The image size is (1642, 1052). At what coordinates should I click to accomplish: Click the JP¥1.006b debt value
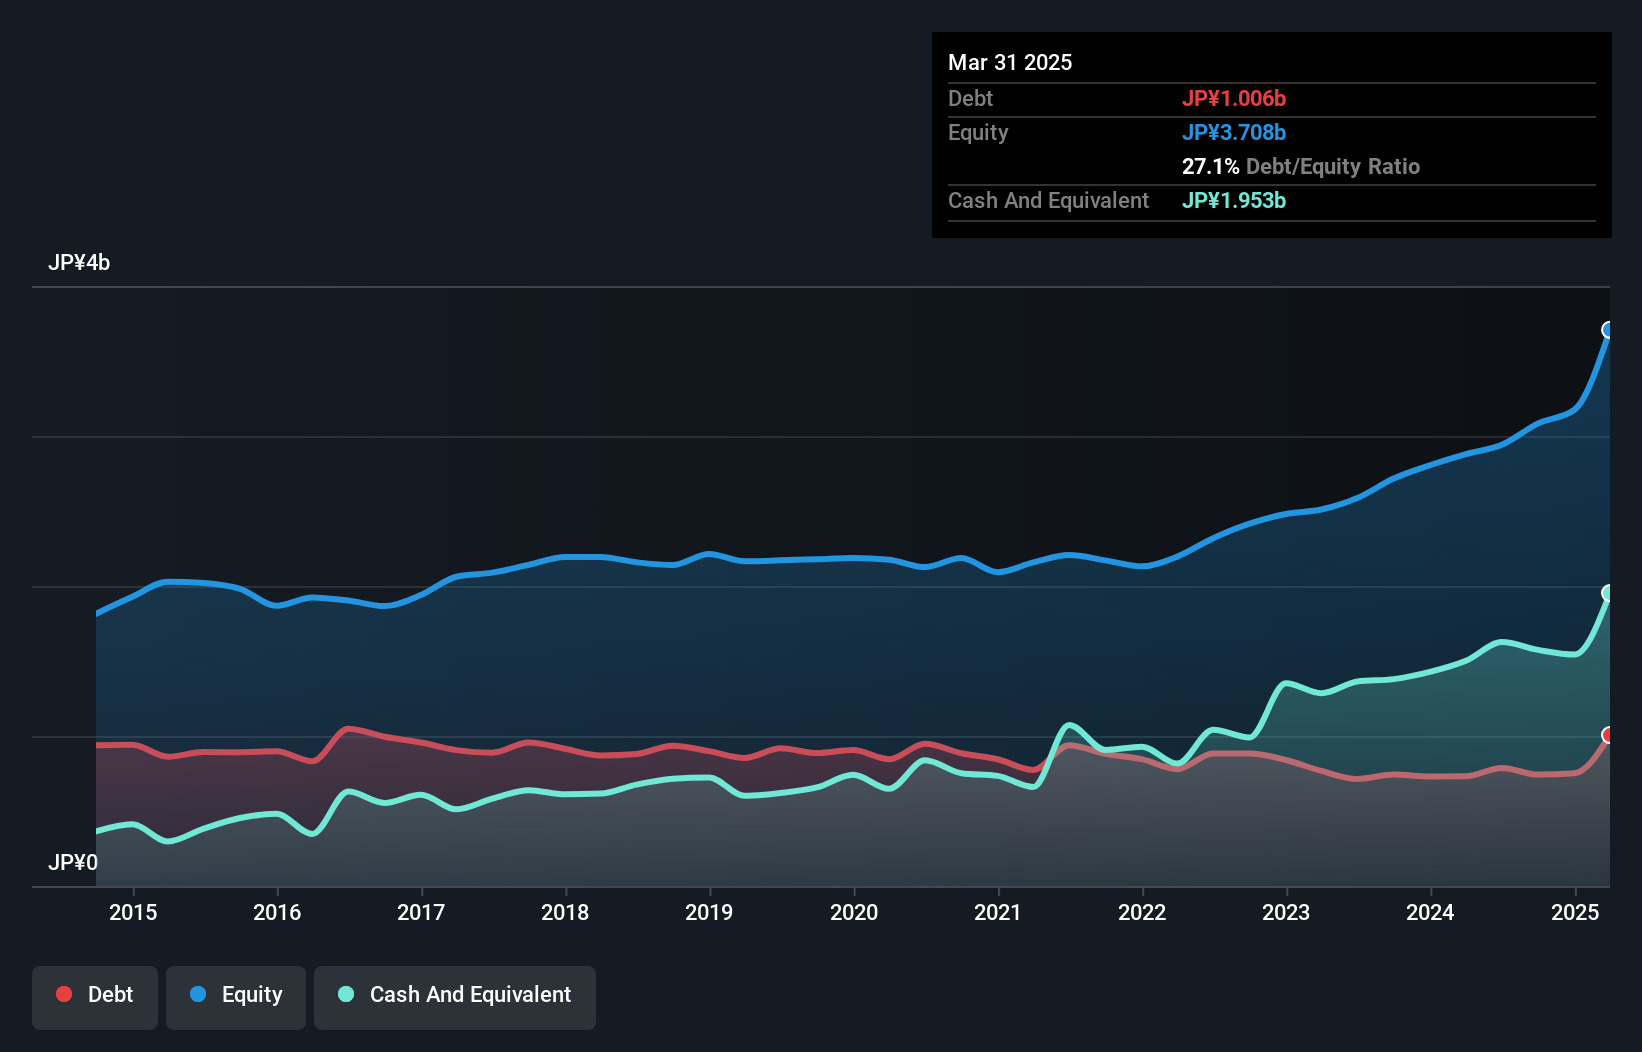click(1234, 98)
